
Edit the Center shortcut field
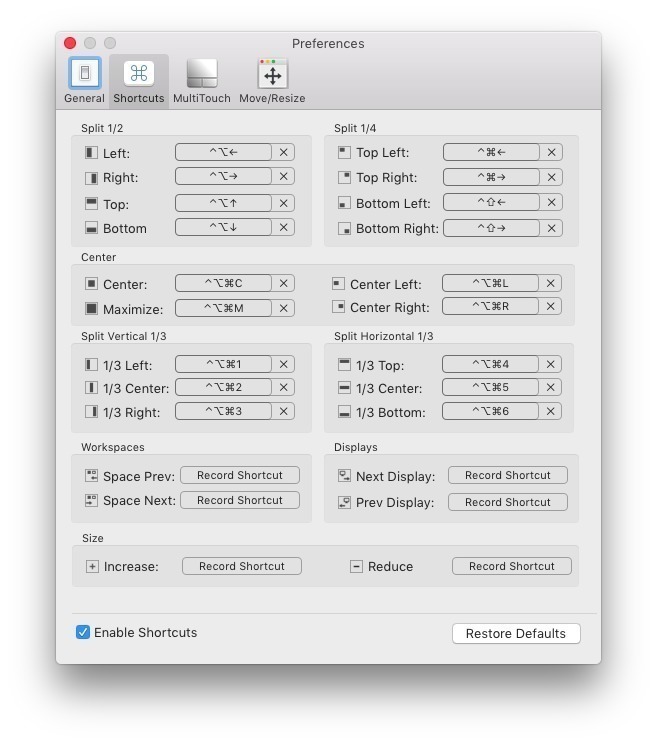(x=223, y=284)
